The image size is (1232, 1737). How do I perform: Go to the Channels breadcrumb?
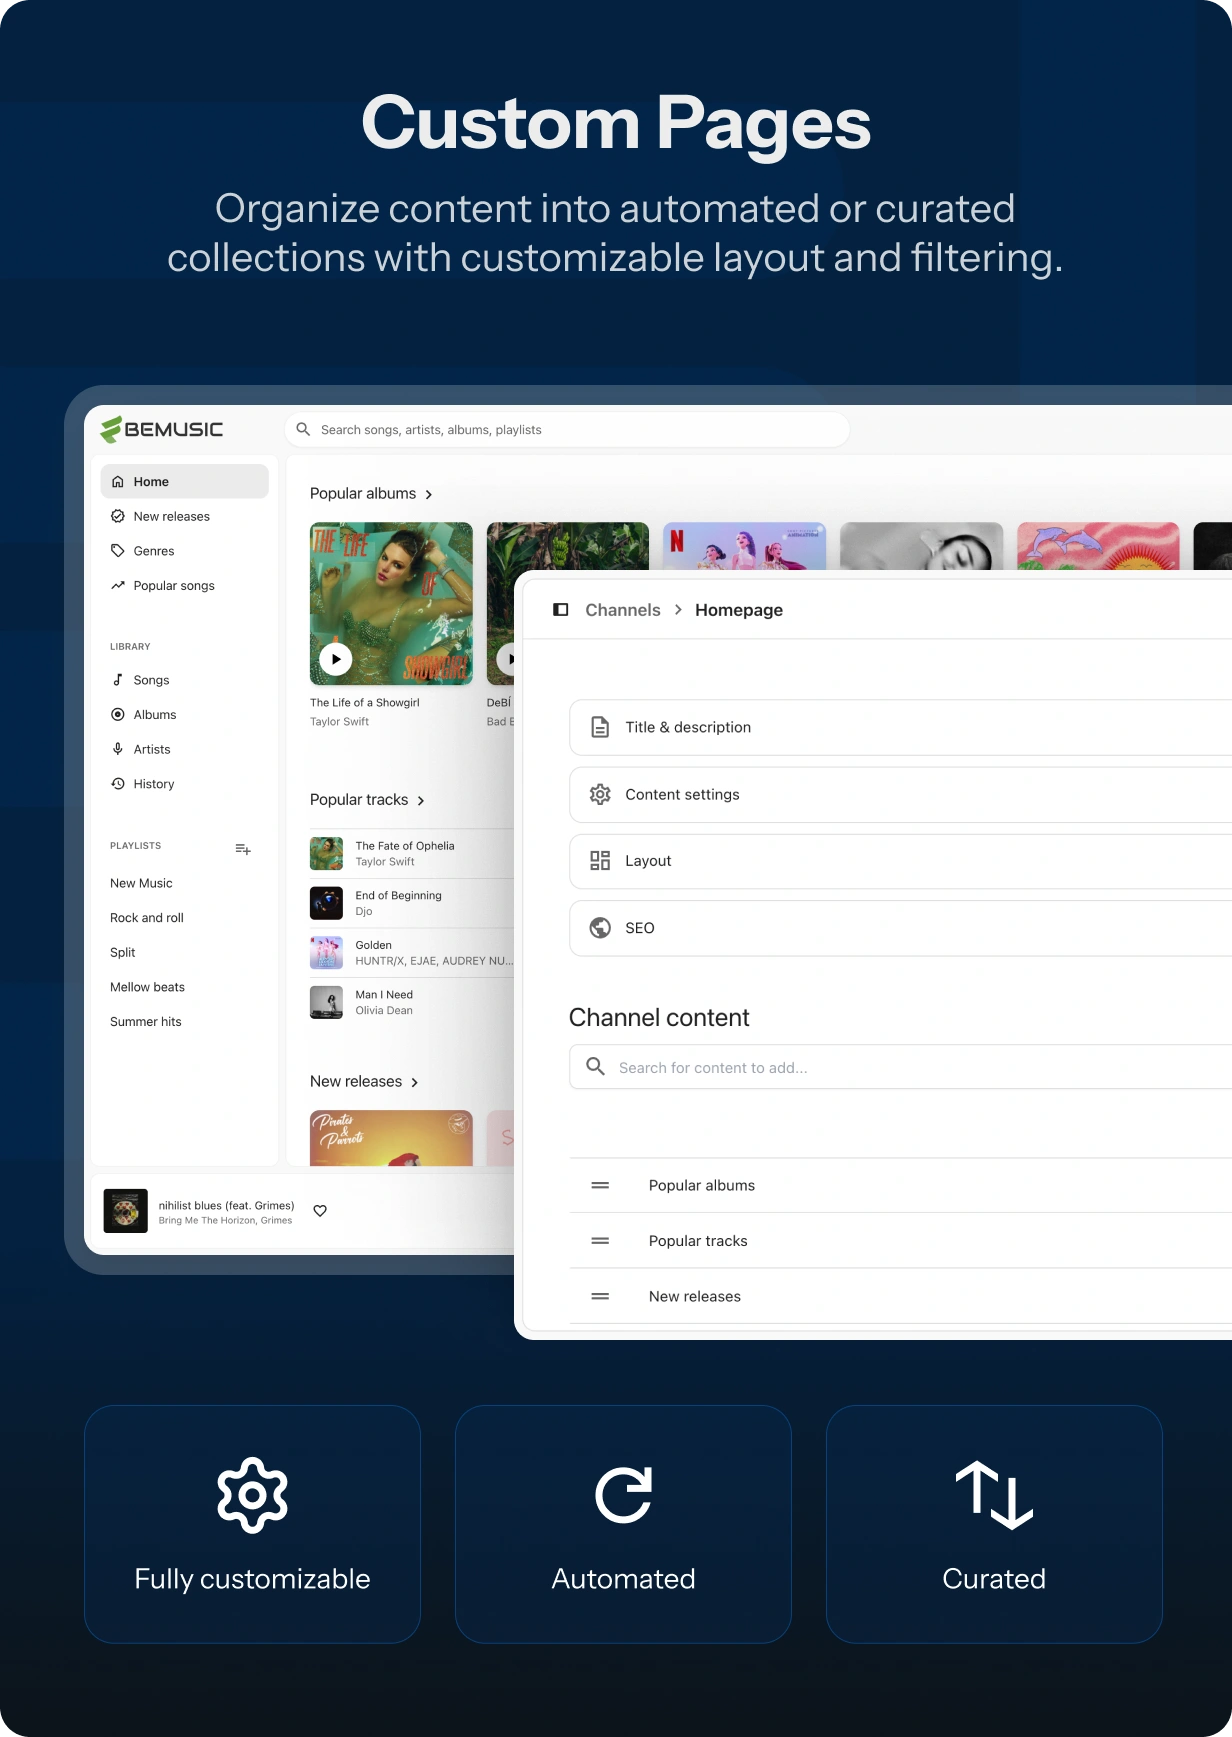(x=623, y=610)
